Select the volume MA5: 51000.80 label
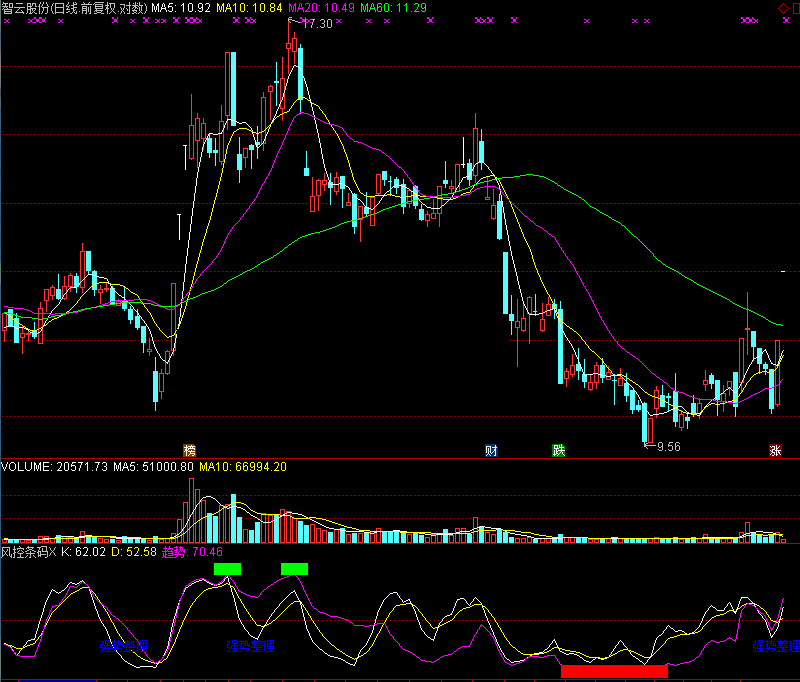 [154, 467]
